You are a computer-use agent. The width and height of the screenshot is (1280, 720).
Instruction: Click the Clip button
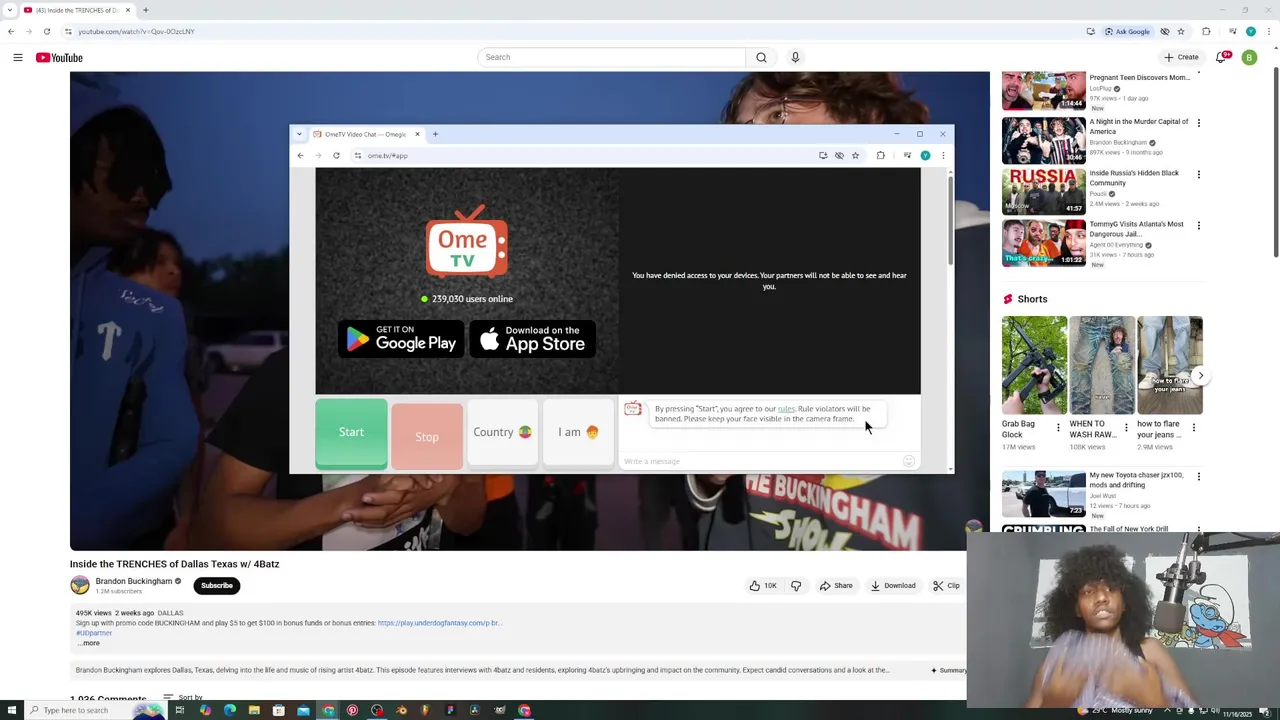tap(946, 585)
